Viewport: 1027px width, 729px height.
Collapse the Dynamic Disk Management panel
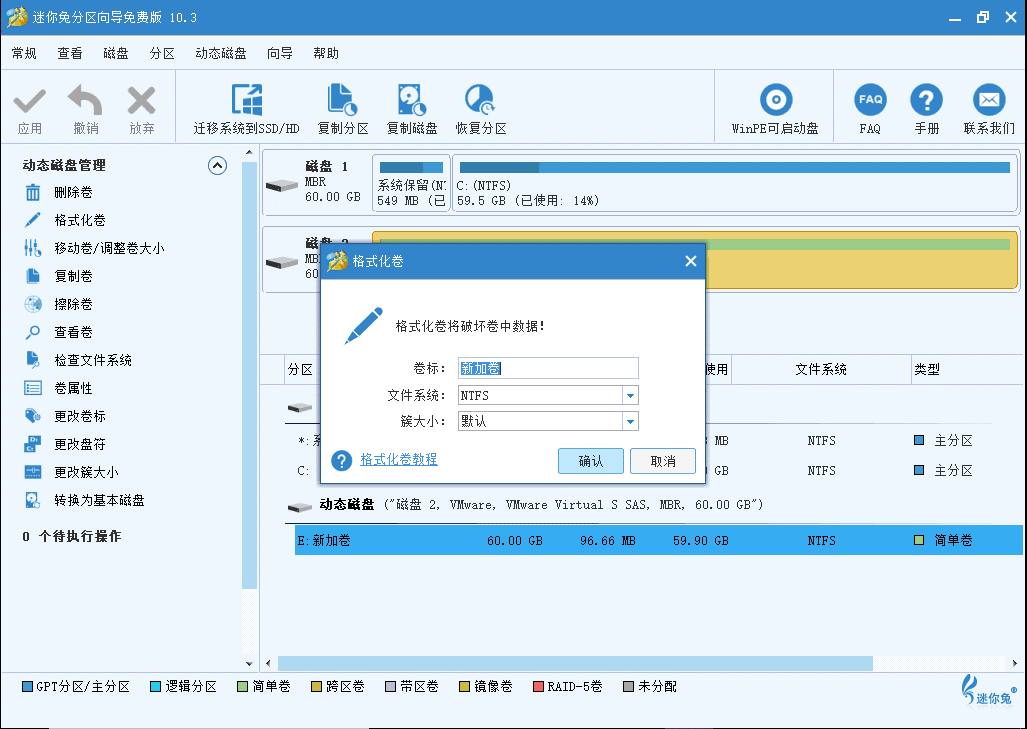(x=217, y=166)
